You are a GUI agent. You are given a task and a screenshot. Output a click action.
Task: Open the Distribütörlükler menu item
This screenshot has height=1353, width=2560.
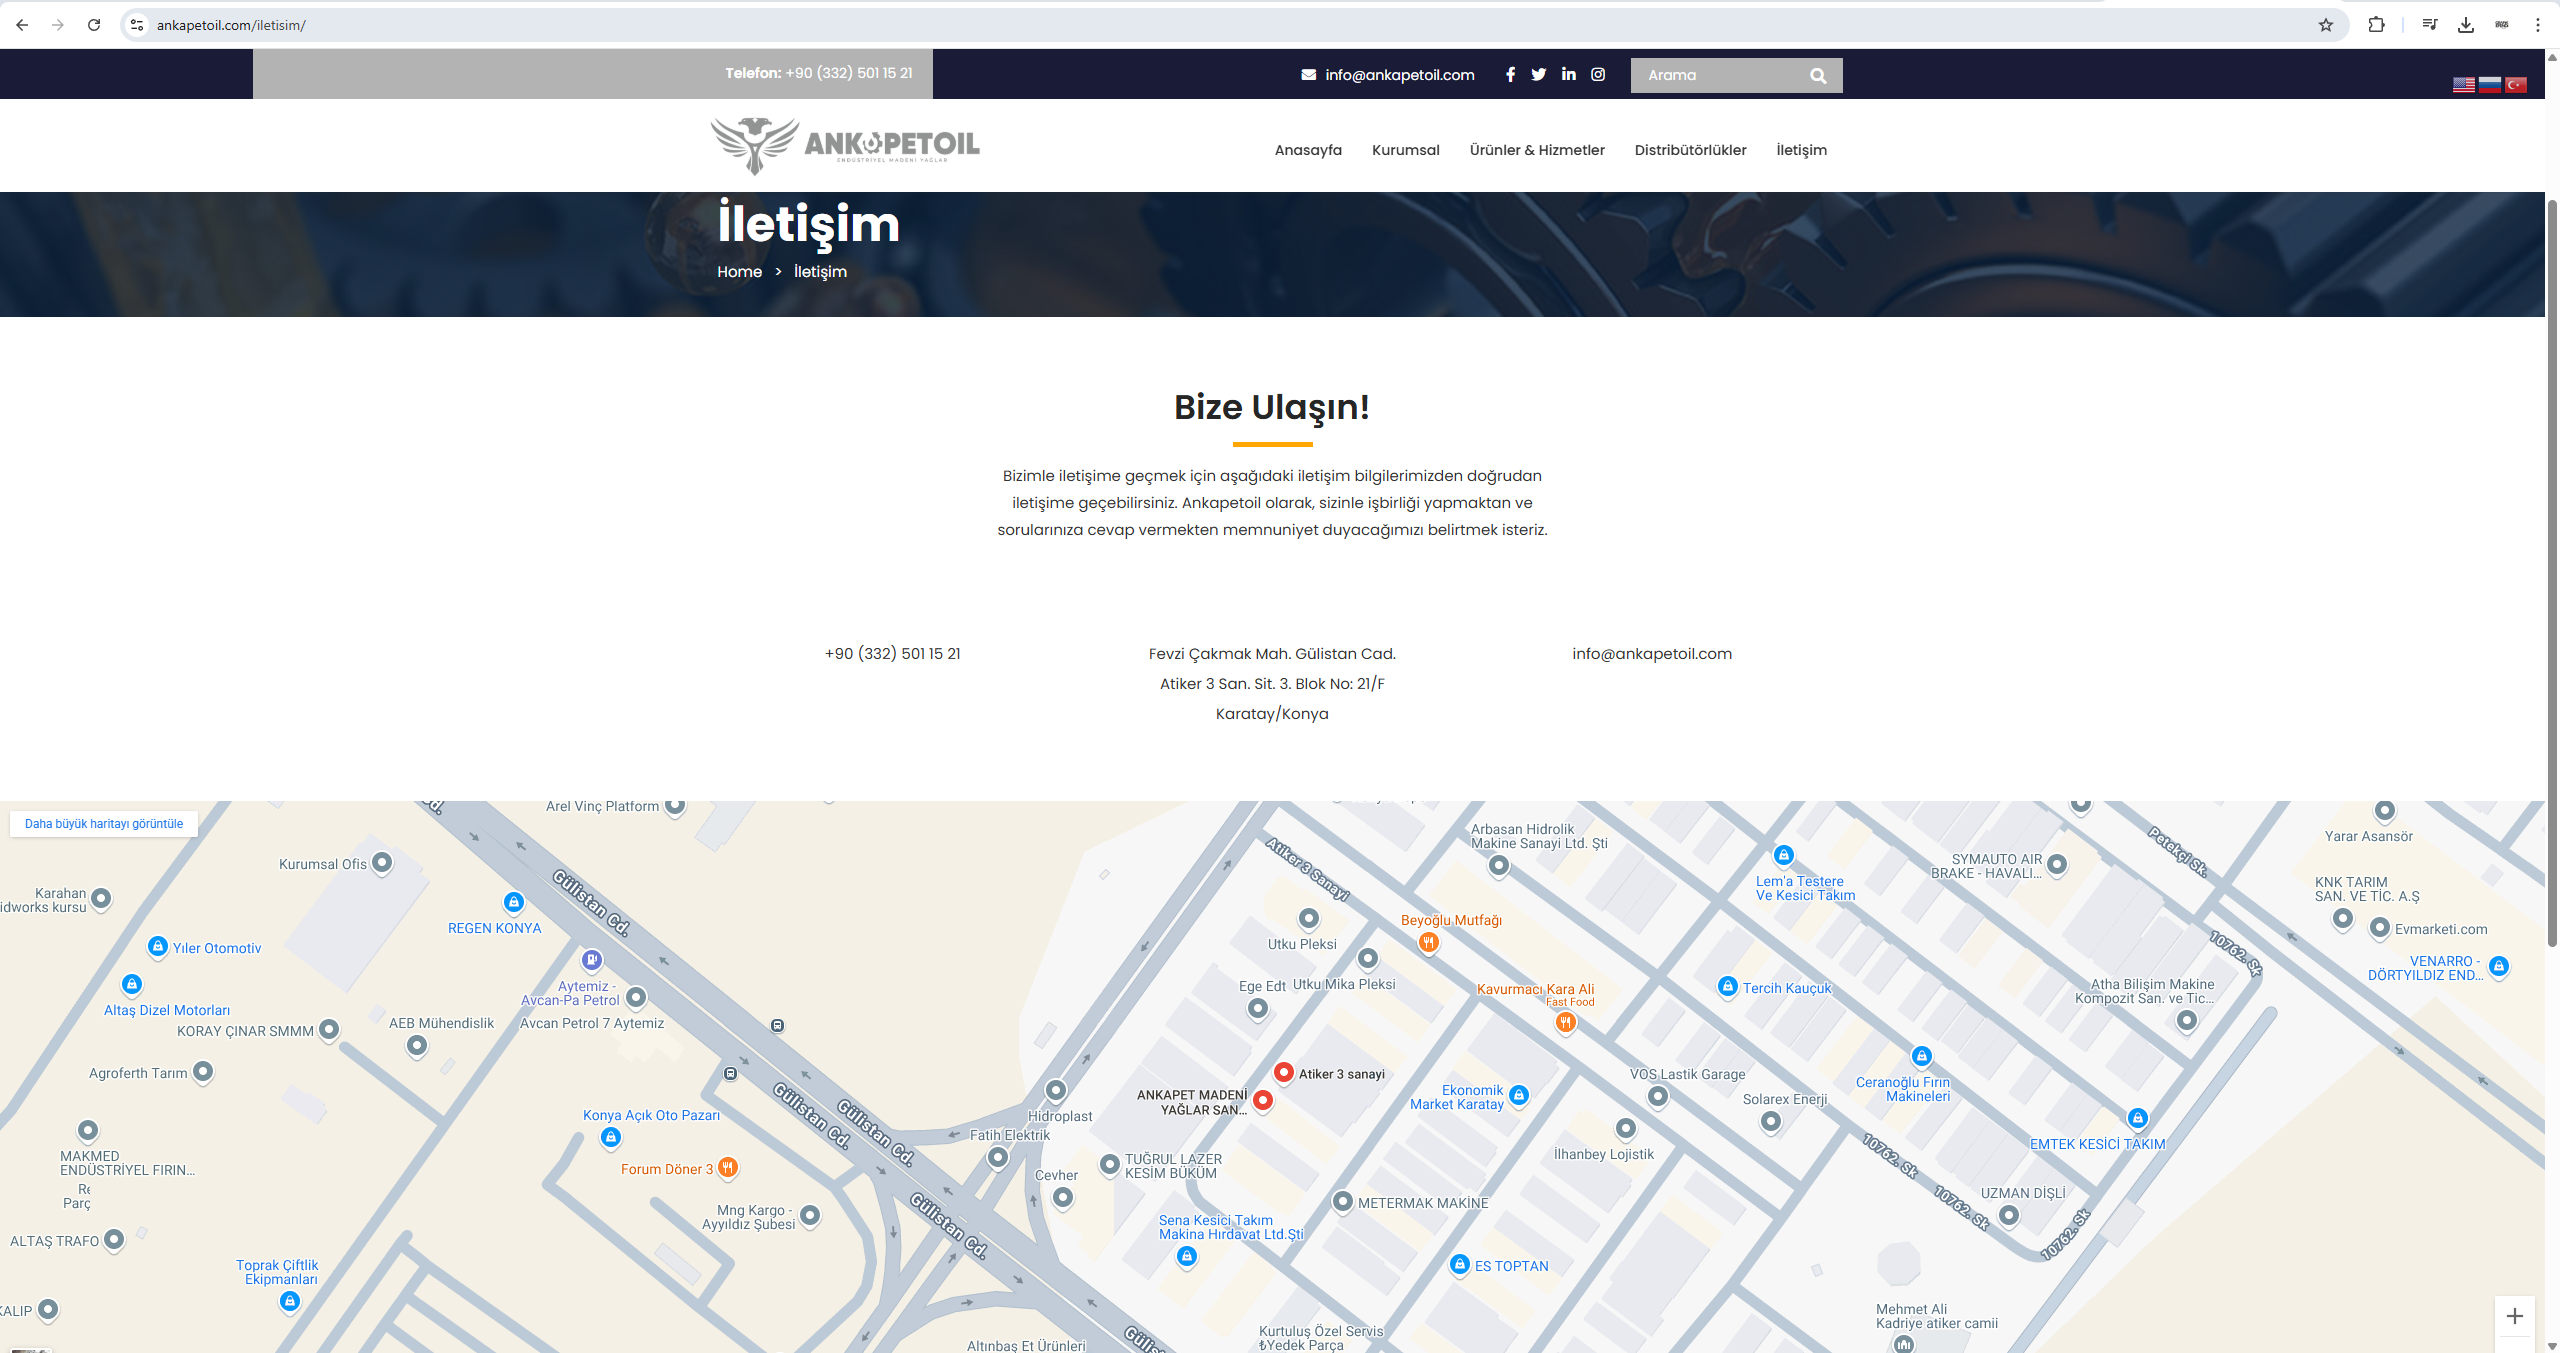[1690, 150]
